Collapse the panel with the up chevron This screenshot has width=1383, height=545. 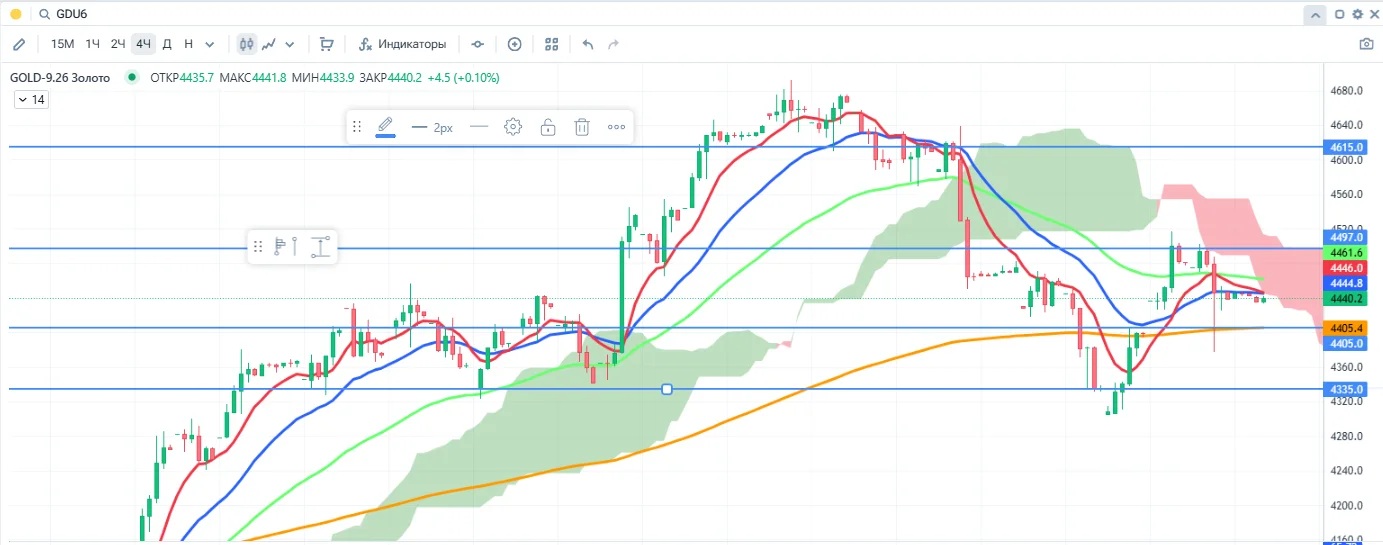[1314, 14]
